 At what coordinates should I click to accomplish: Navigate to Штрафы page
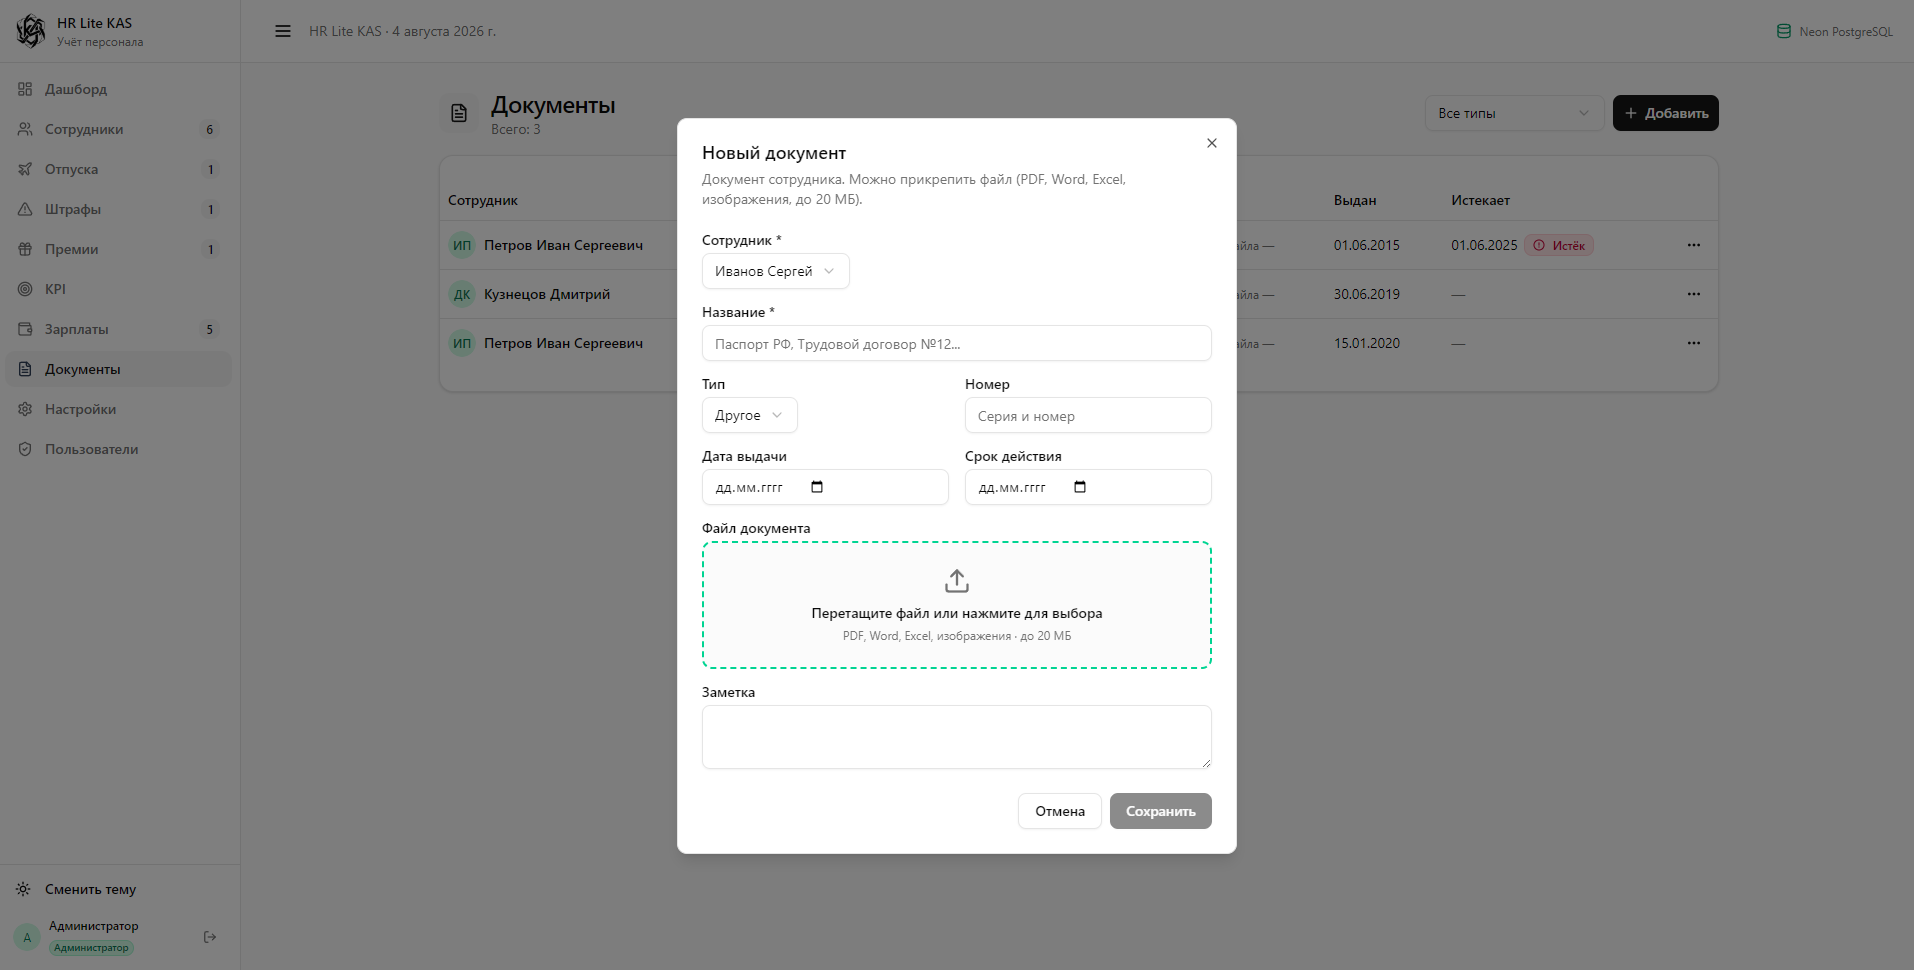click(x=118, y=209)
